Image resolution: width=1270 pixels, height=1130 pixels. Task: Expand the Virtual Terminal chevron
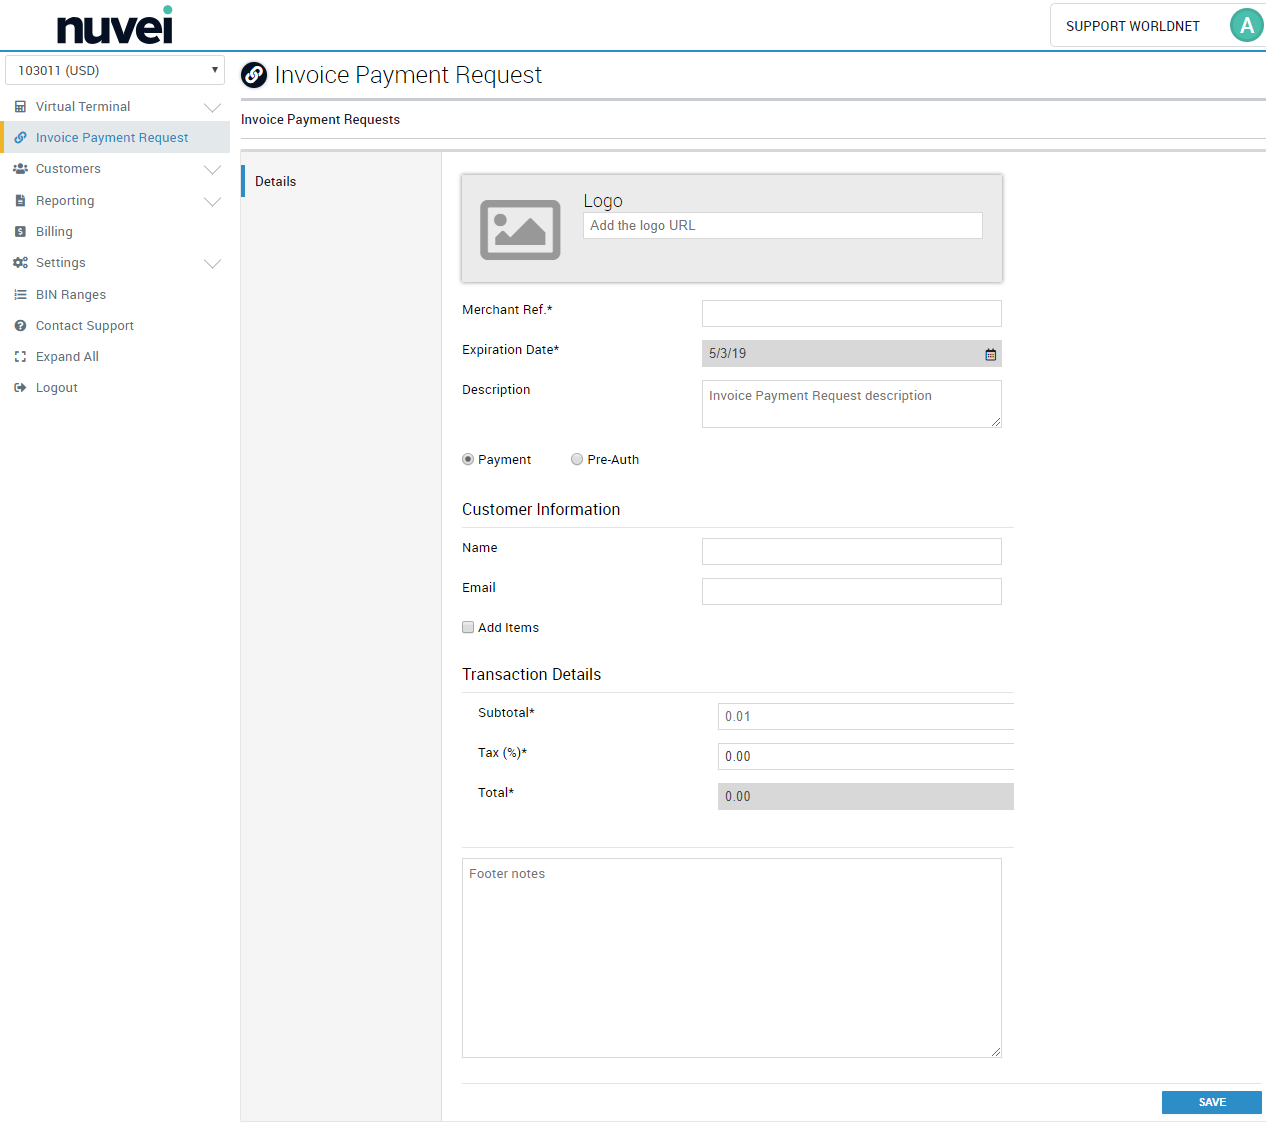point(212,107)
